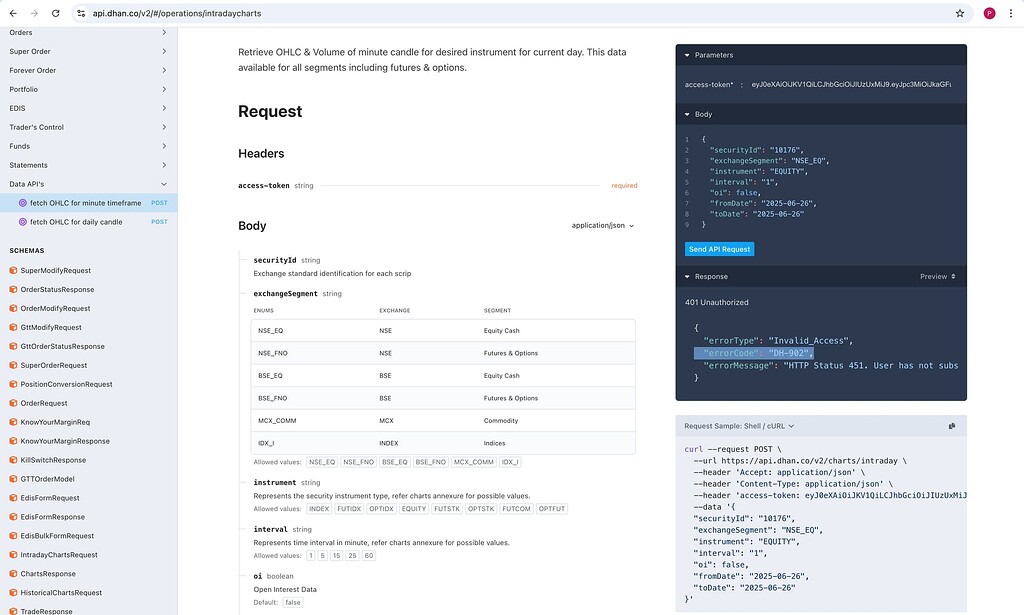The image size is (1024, 615).
Task: Click the GttModifyRequest schema icon
Action: pyautogui.click(x=13, y=327)
